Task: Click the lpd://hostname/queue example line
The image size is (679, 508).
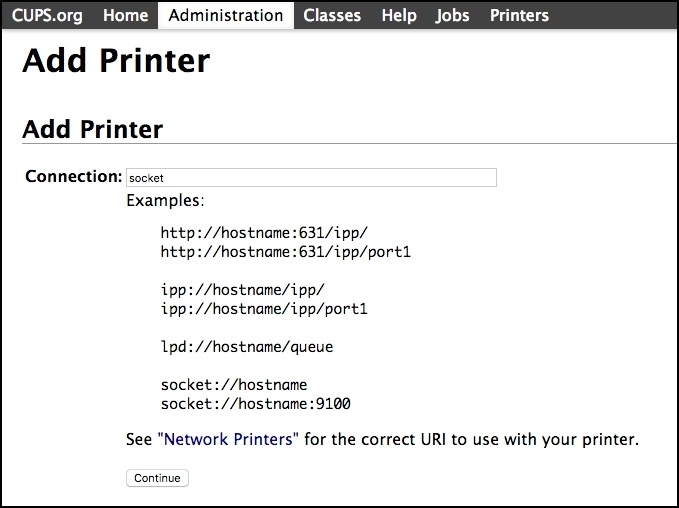Action: (247, 347)
